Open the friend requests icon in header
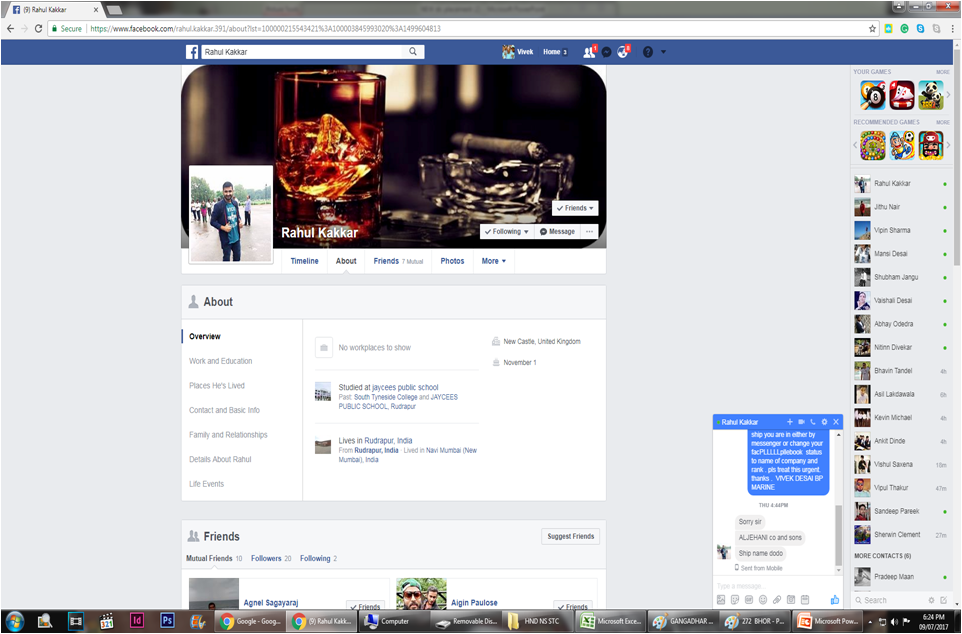The width and height of the screenshot is (962, 634). pos(589,51)
